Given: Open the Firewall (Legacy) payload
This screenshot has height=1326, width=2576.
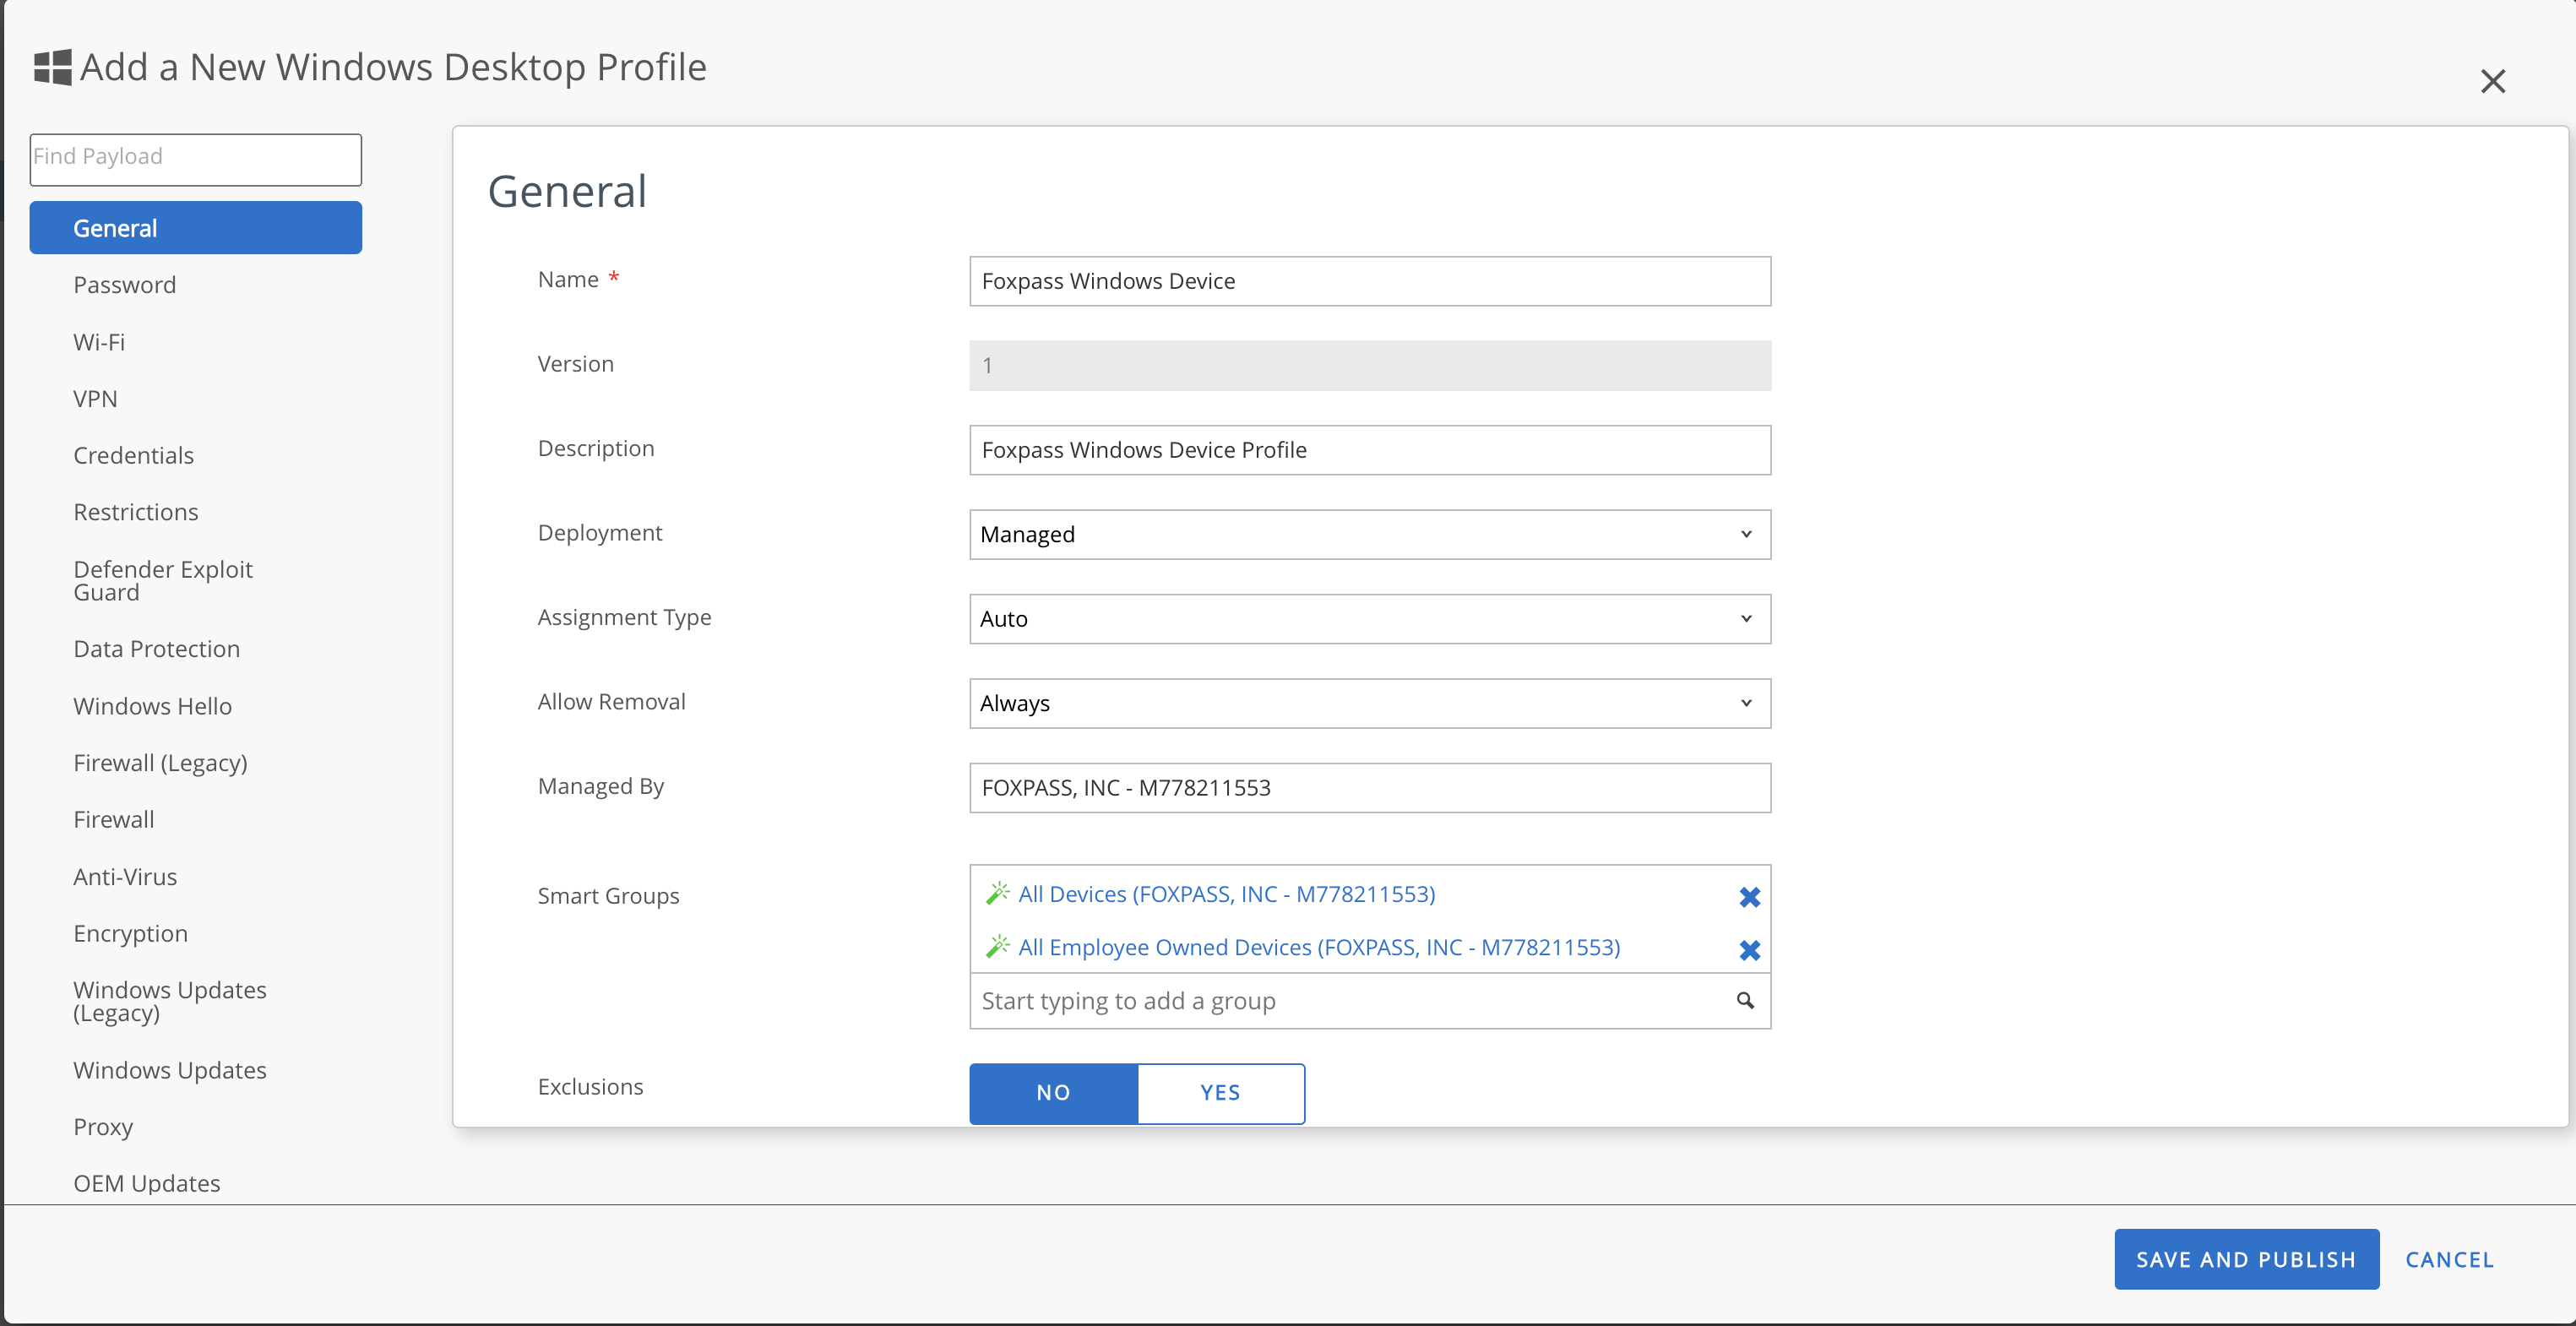Looking at the screenshot, I should coord(160,763).
